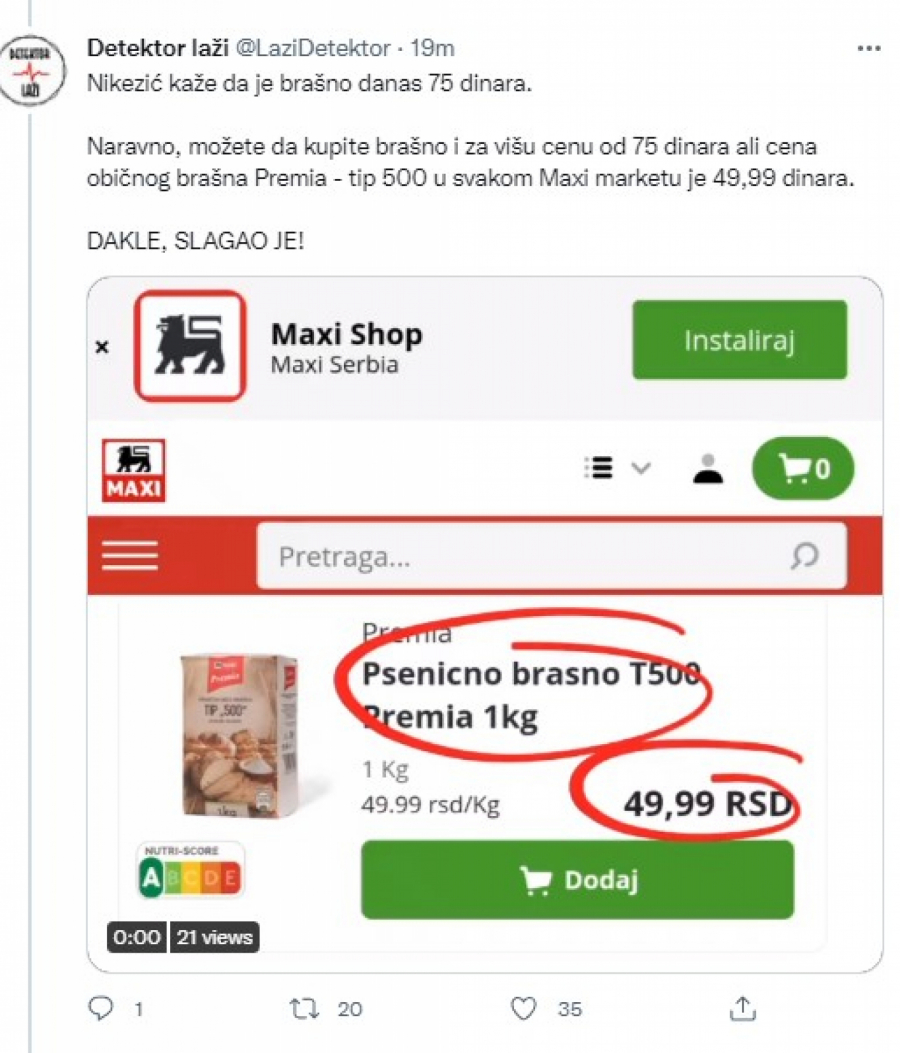Image resolution: width=900 pixels, height=1053 pixels.
Task: Expand the list view chevron dropdown
Action: point(641,467)
